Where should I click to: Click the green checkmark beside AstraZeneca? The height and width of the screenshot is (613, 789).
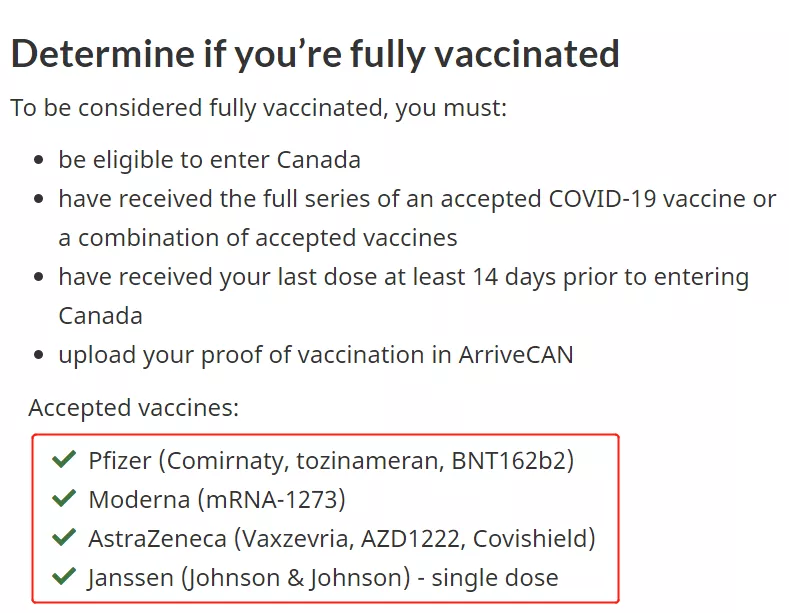coord(64,537)
